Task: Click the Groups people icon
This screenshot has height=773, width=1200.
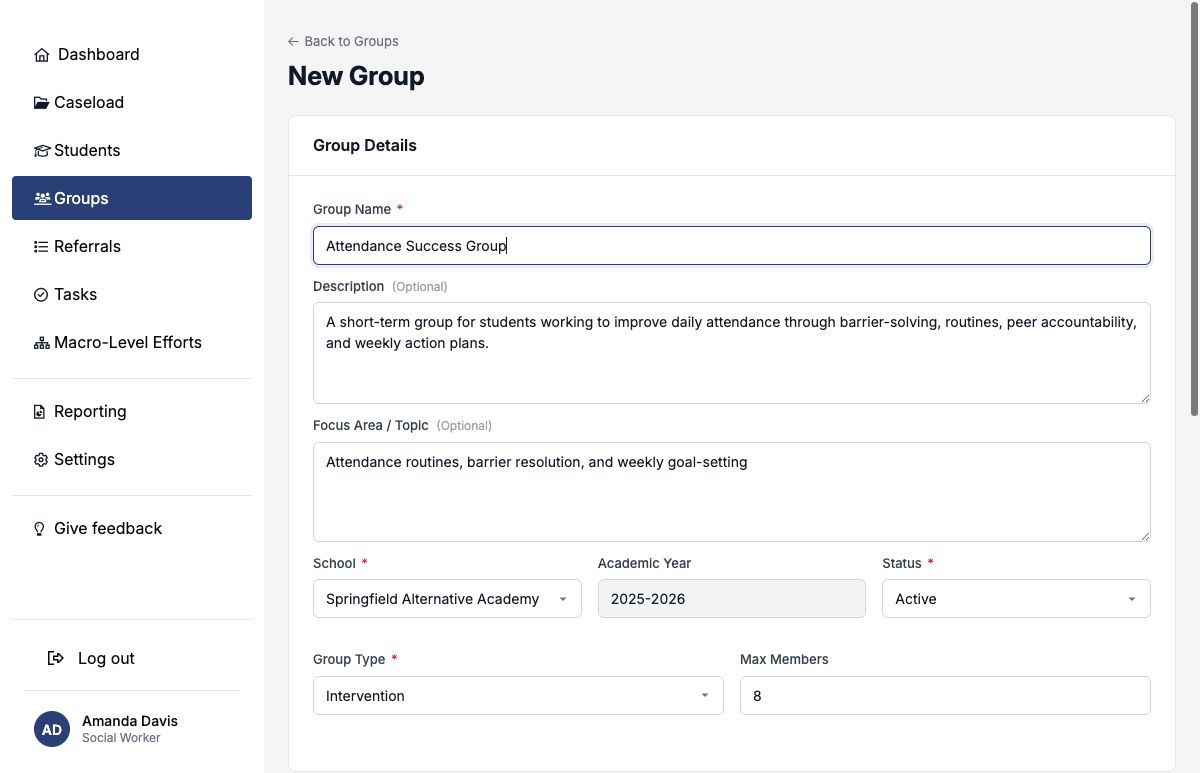Action: point(42,198)
